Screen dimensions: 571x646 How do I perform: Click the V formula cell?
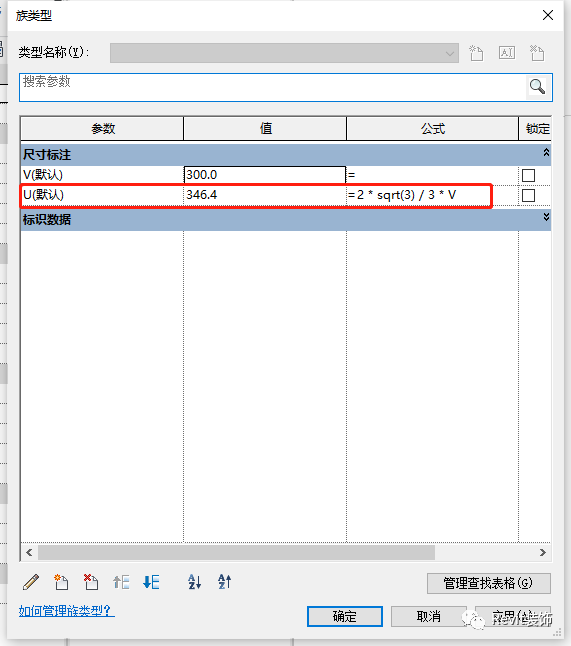(432, 175)
